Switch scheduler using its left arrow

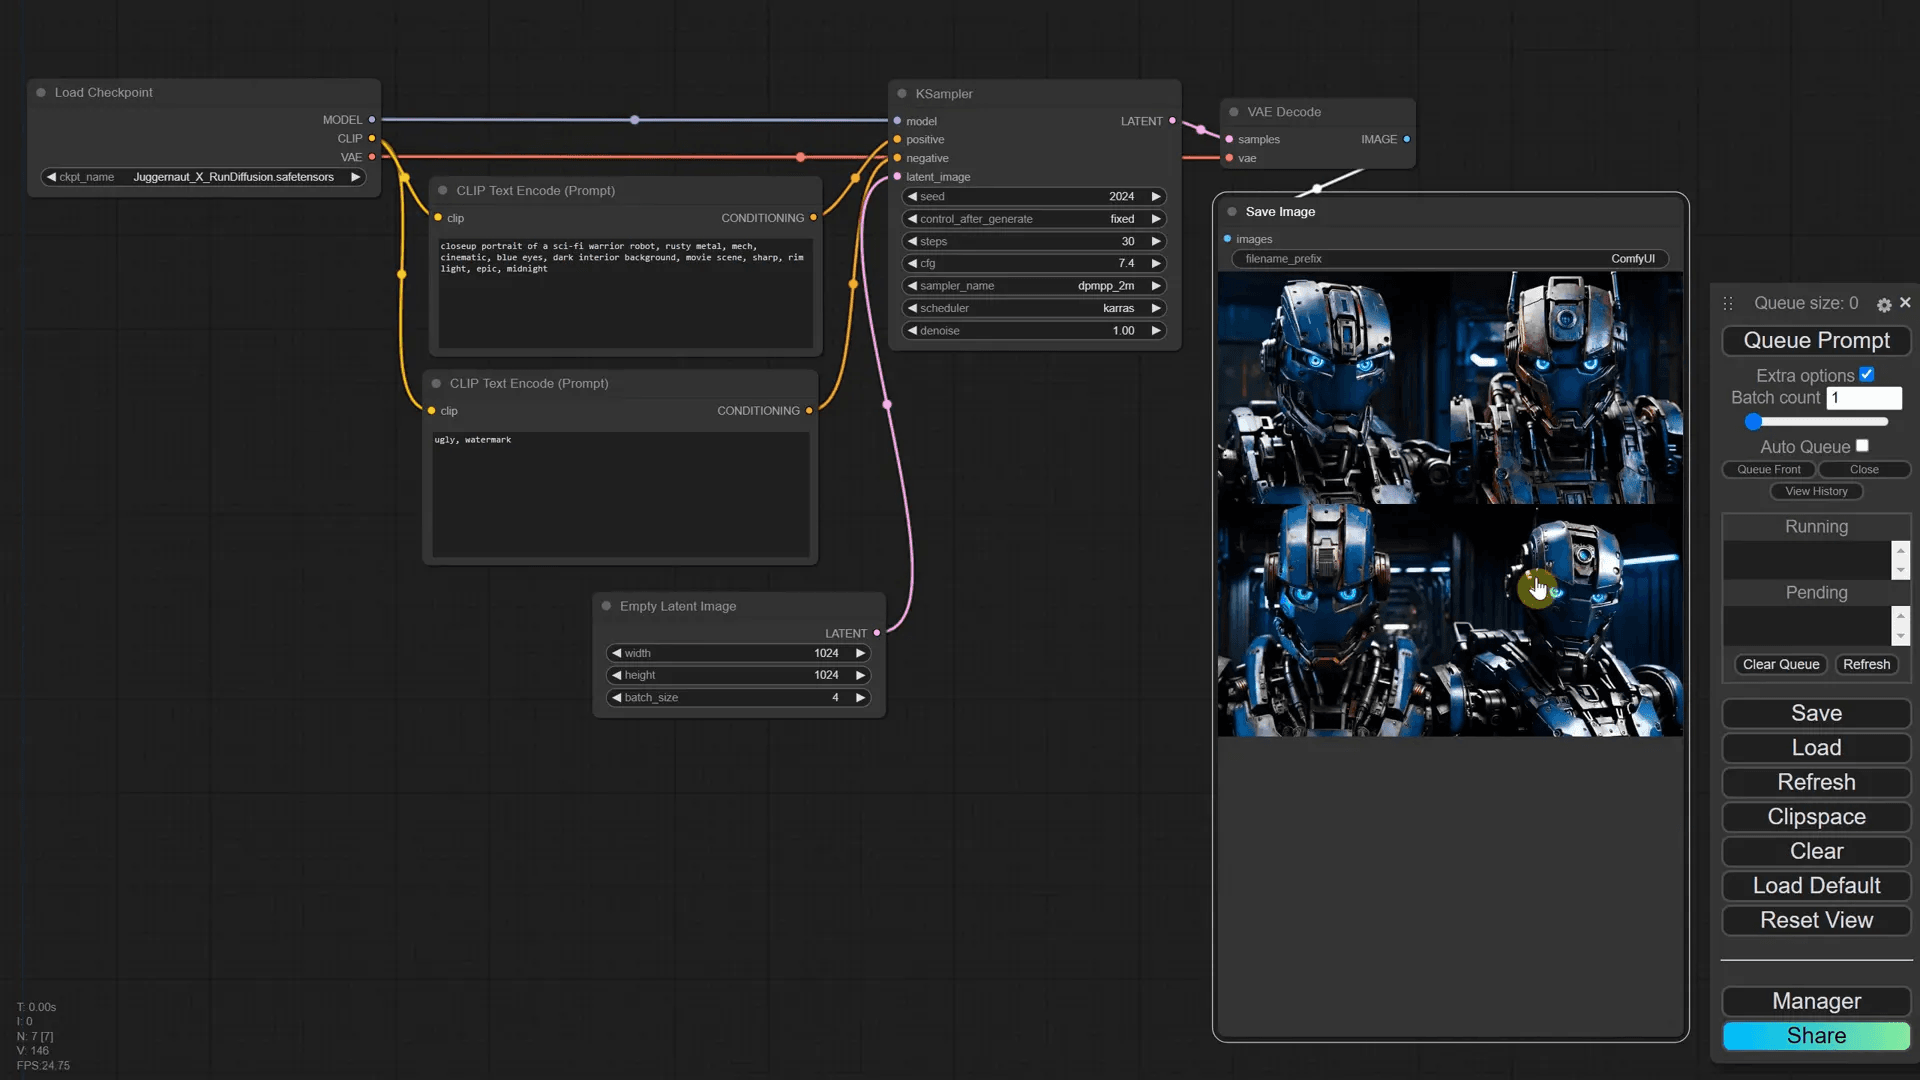tap(912, 308)
